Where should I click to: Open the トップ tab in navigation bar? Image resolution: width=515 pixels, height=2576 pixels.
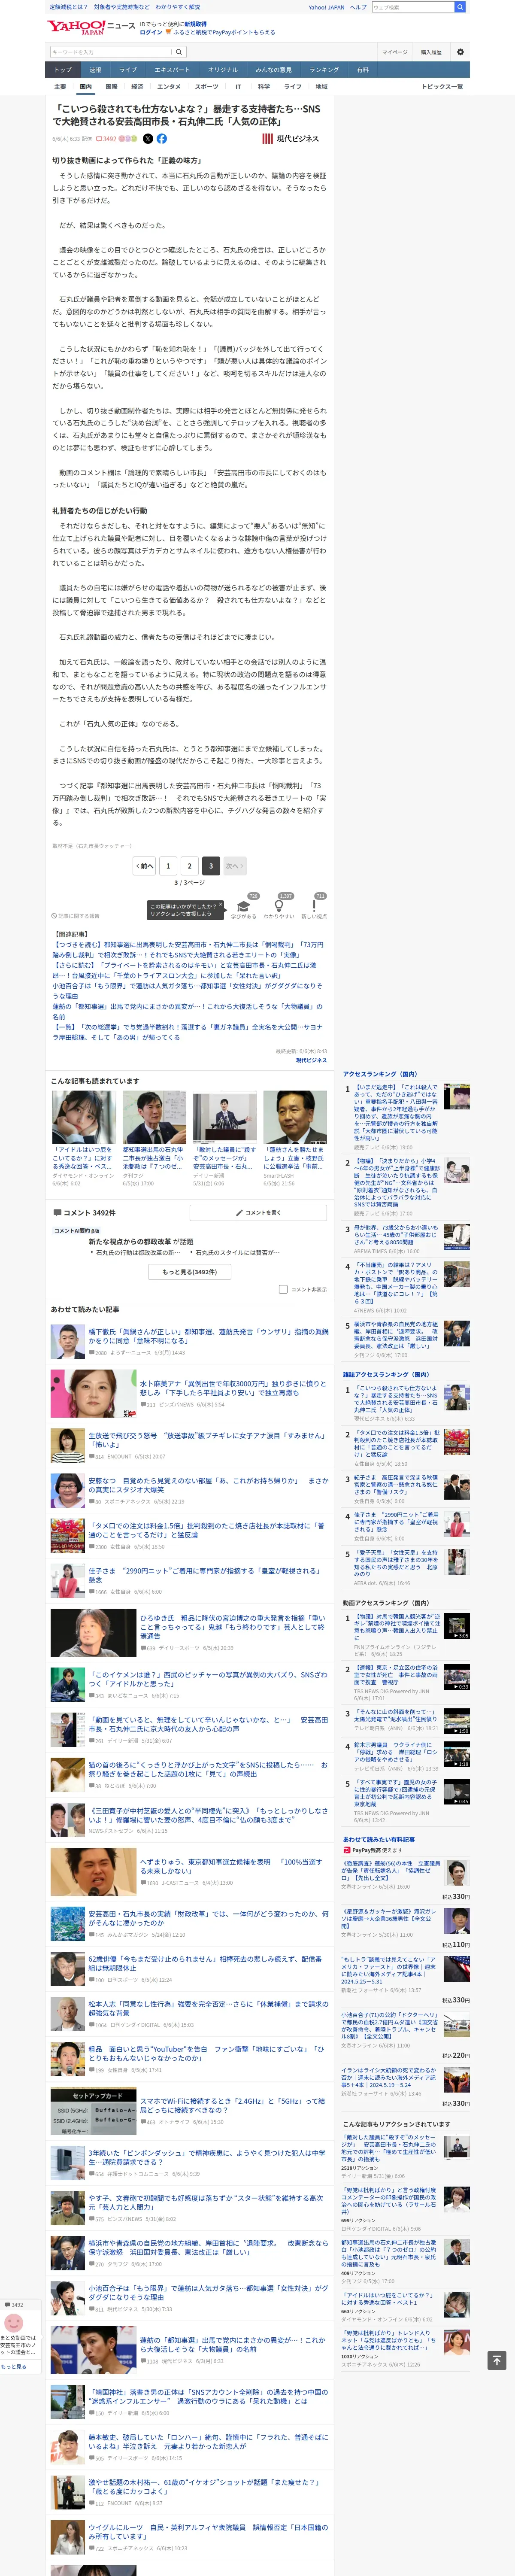point(63,70)
